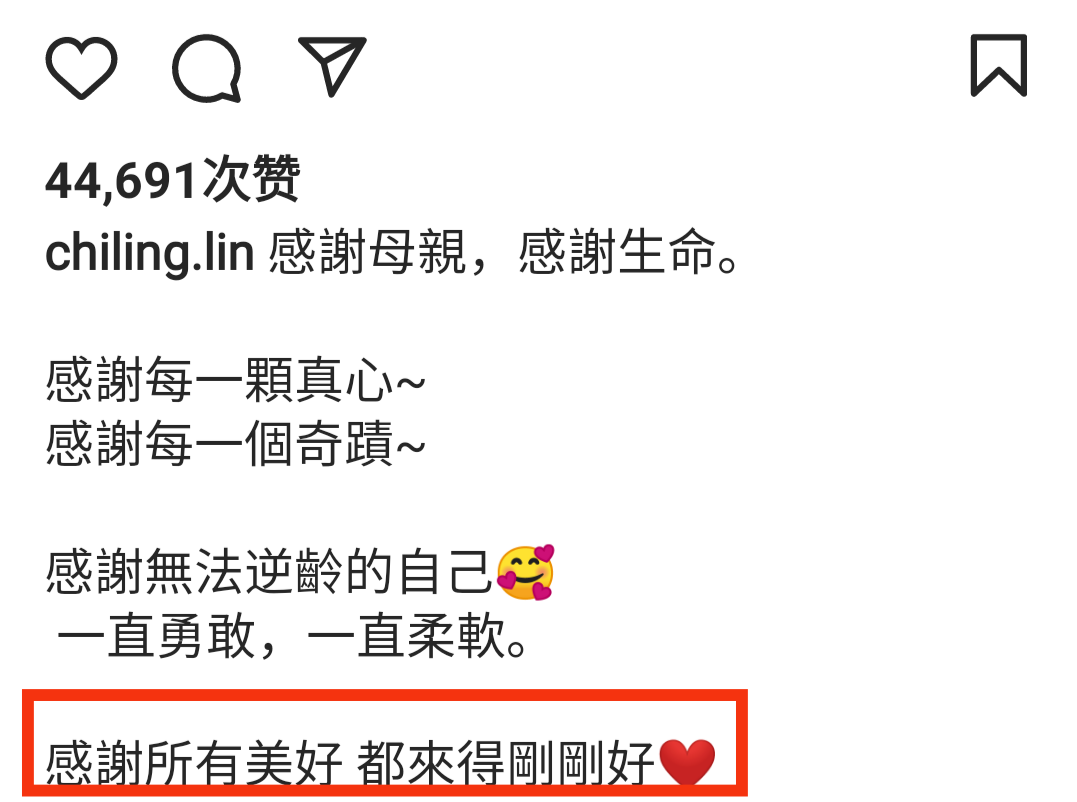The width and height of the screenshot is (1077, 802).
Task: Click the 次赞 likes label
Action: click(251, 179)
